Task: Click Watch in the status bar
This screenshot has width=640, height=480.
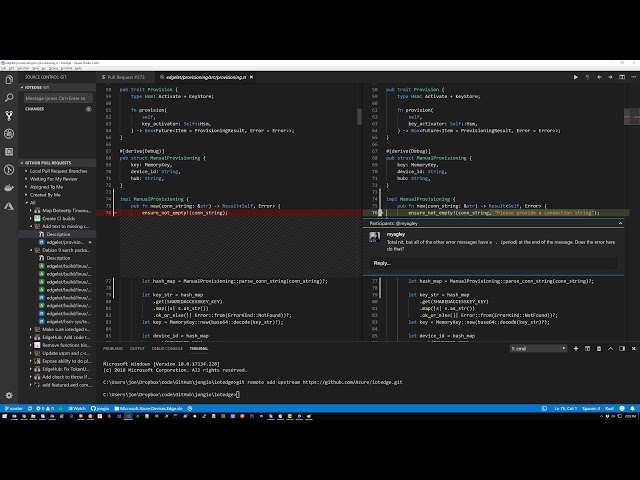Action: [77, 408]
